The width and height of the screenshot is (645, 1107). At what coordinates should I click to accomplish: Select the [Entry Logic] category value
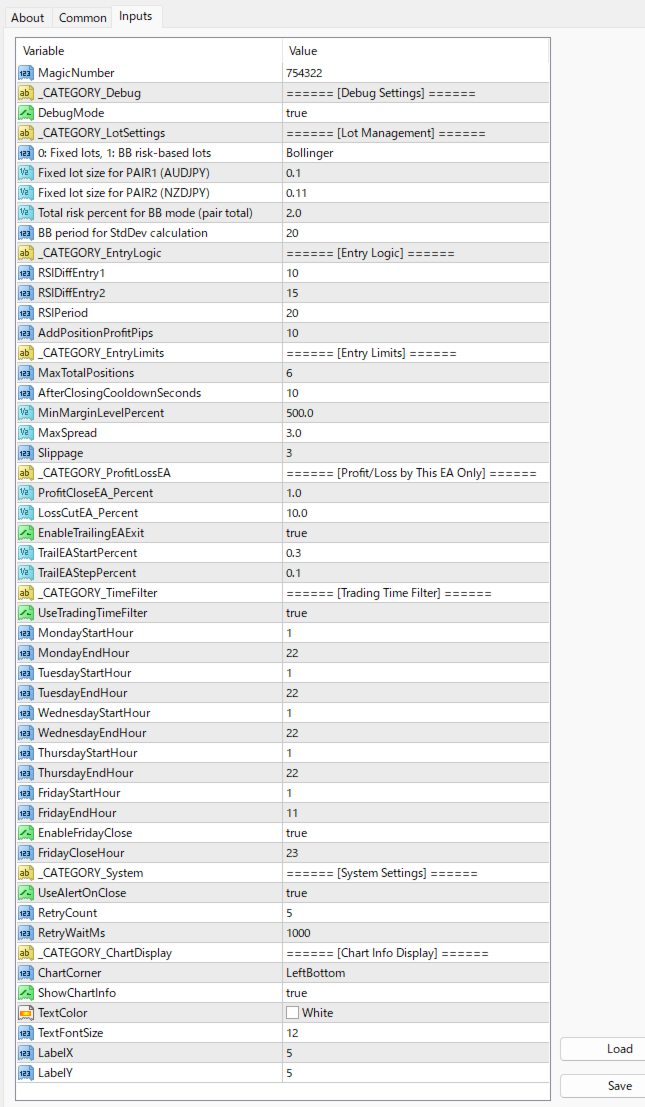click(x=370, y=253)
